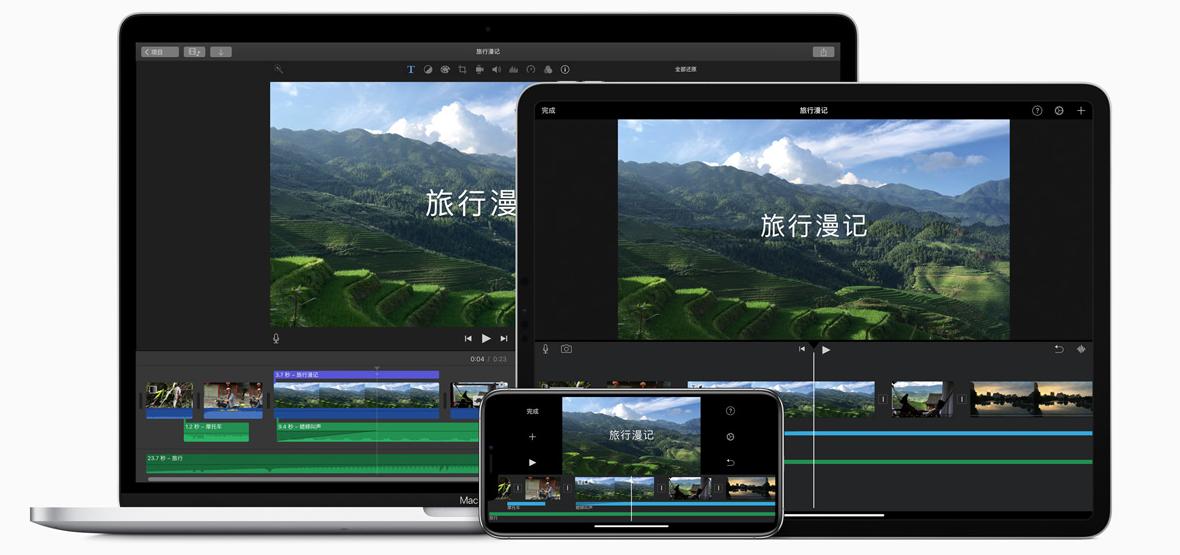Click voiceover microphone under MacBook viewer
The height and width of the screenshot is (555, 1180).
[276, 338]
